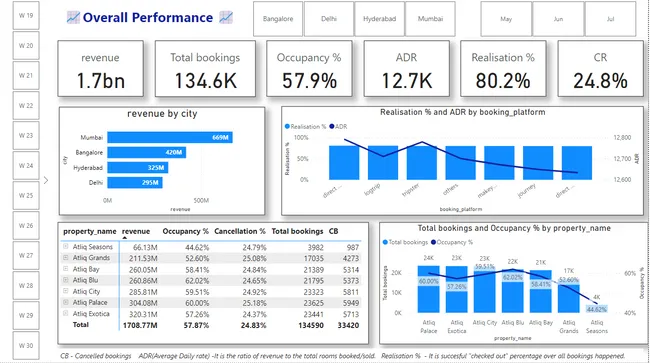
Task: Click the Total bookings 134.6K card
Action: (205, 69)
